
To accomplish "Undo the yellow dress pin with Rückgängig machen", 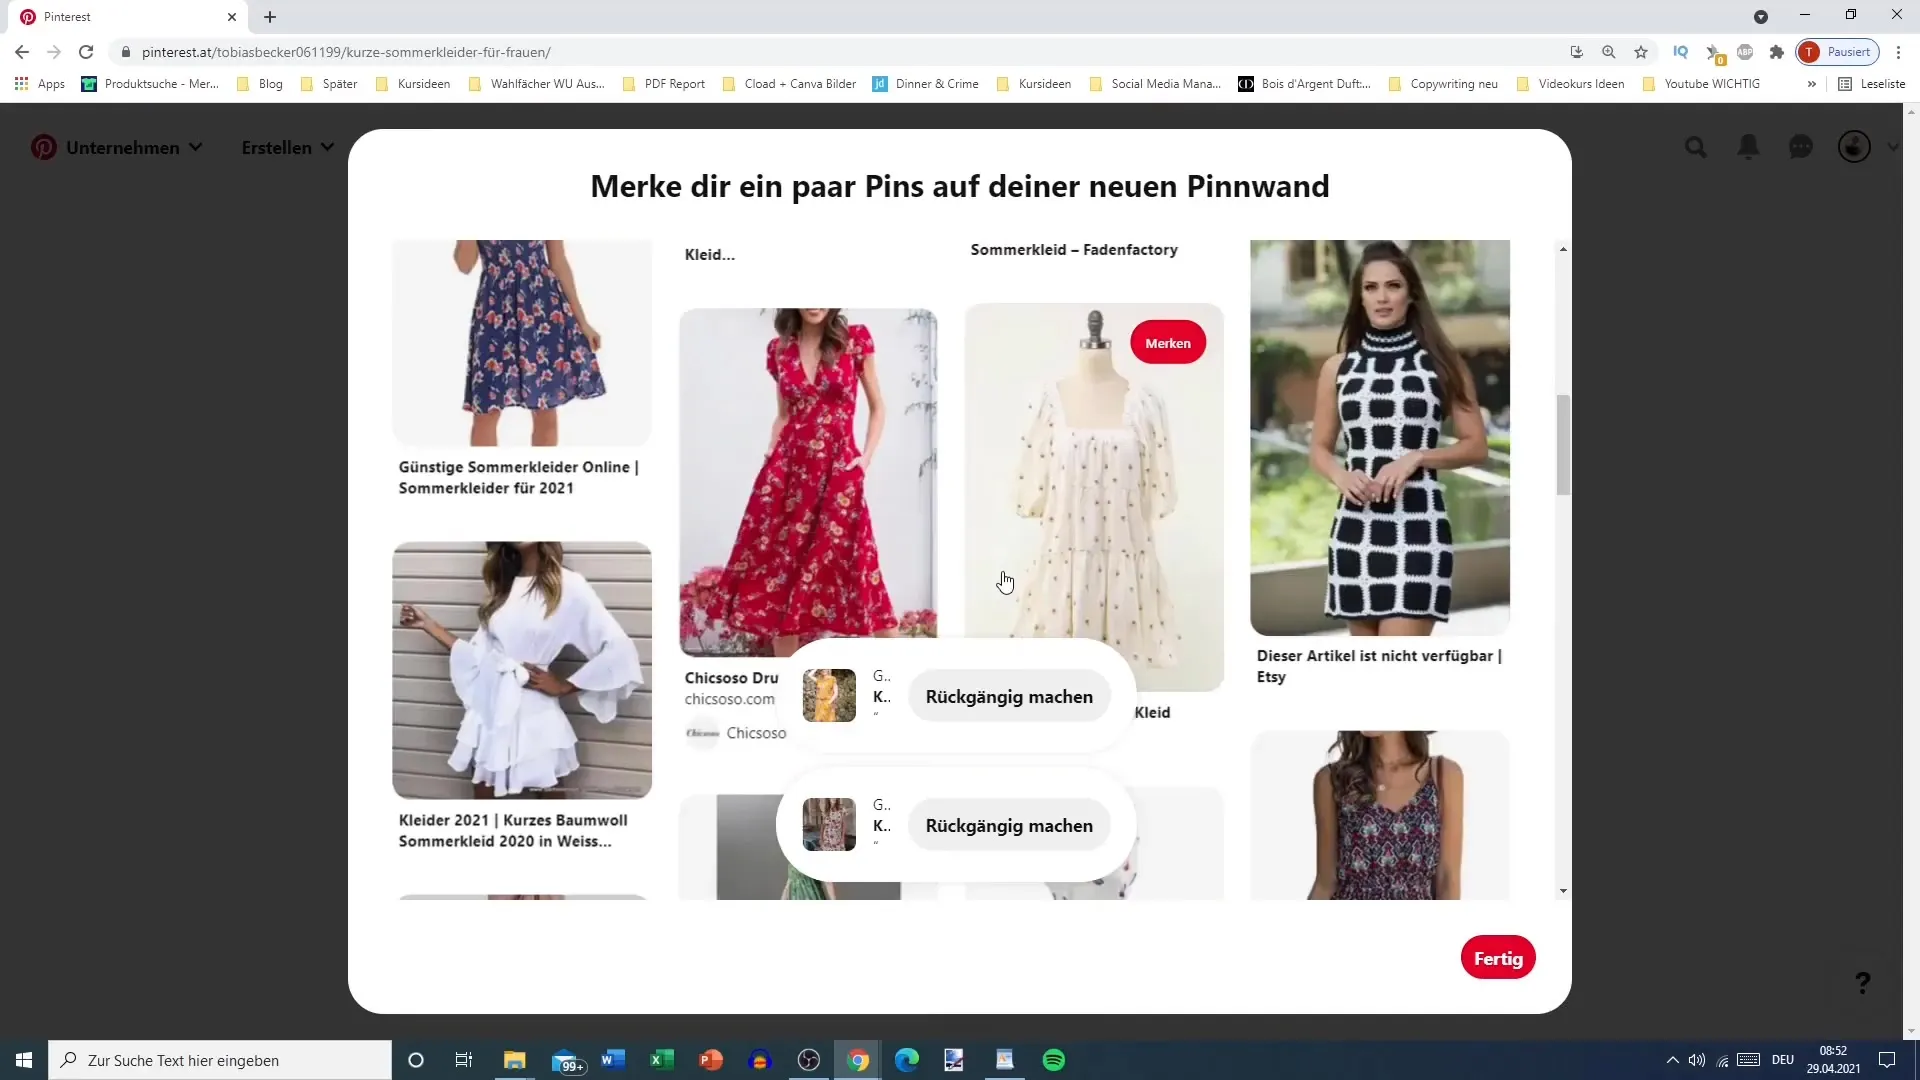I will 1009,697.
